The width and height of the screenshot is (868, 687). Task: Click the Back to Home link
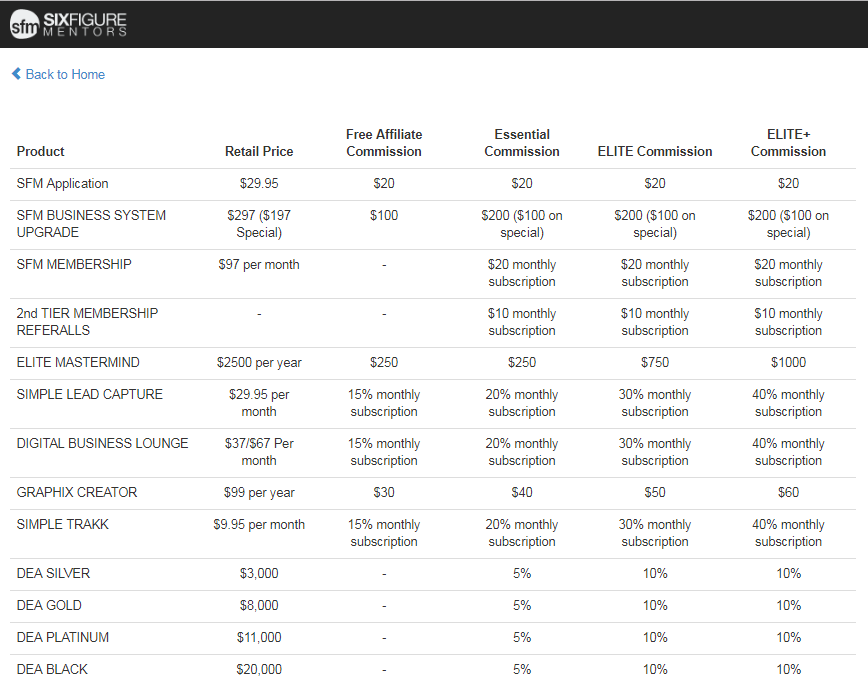pyautogui.click(x=58, y=74)
